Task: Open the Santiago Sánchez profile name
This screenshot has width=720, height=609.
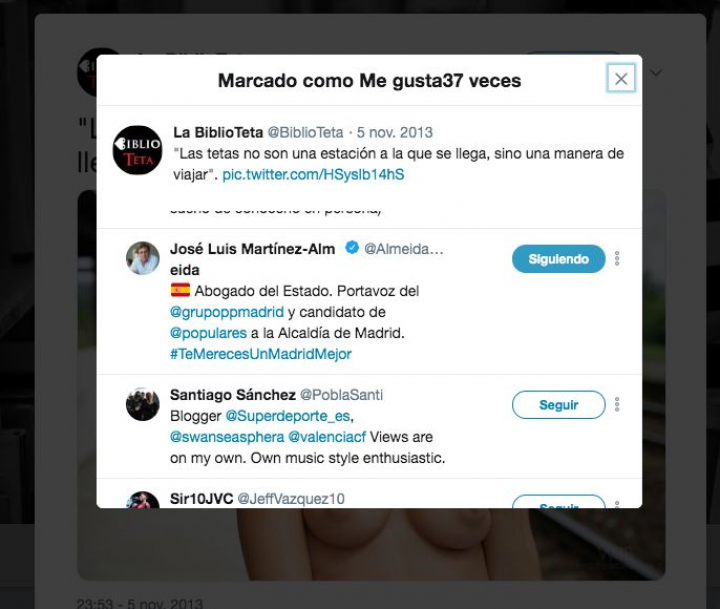Action: (x=232, y=394)
